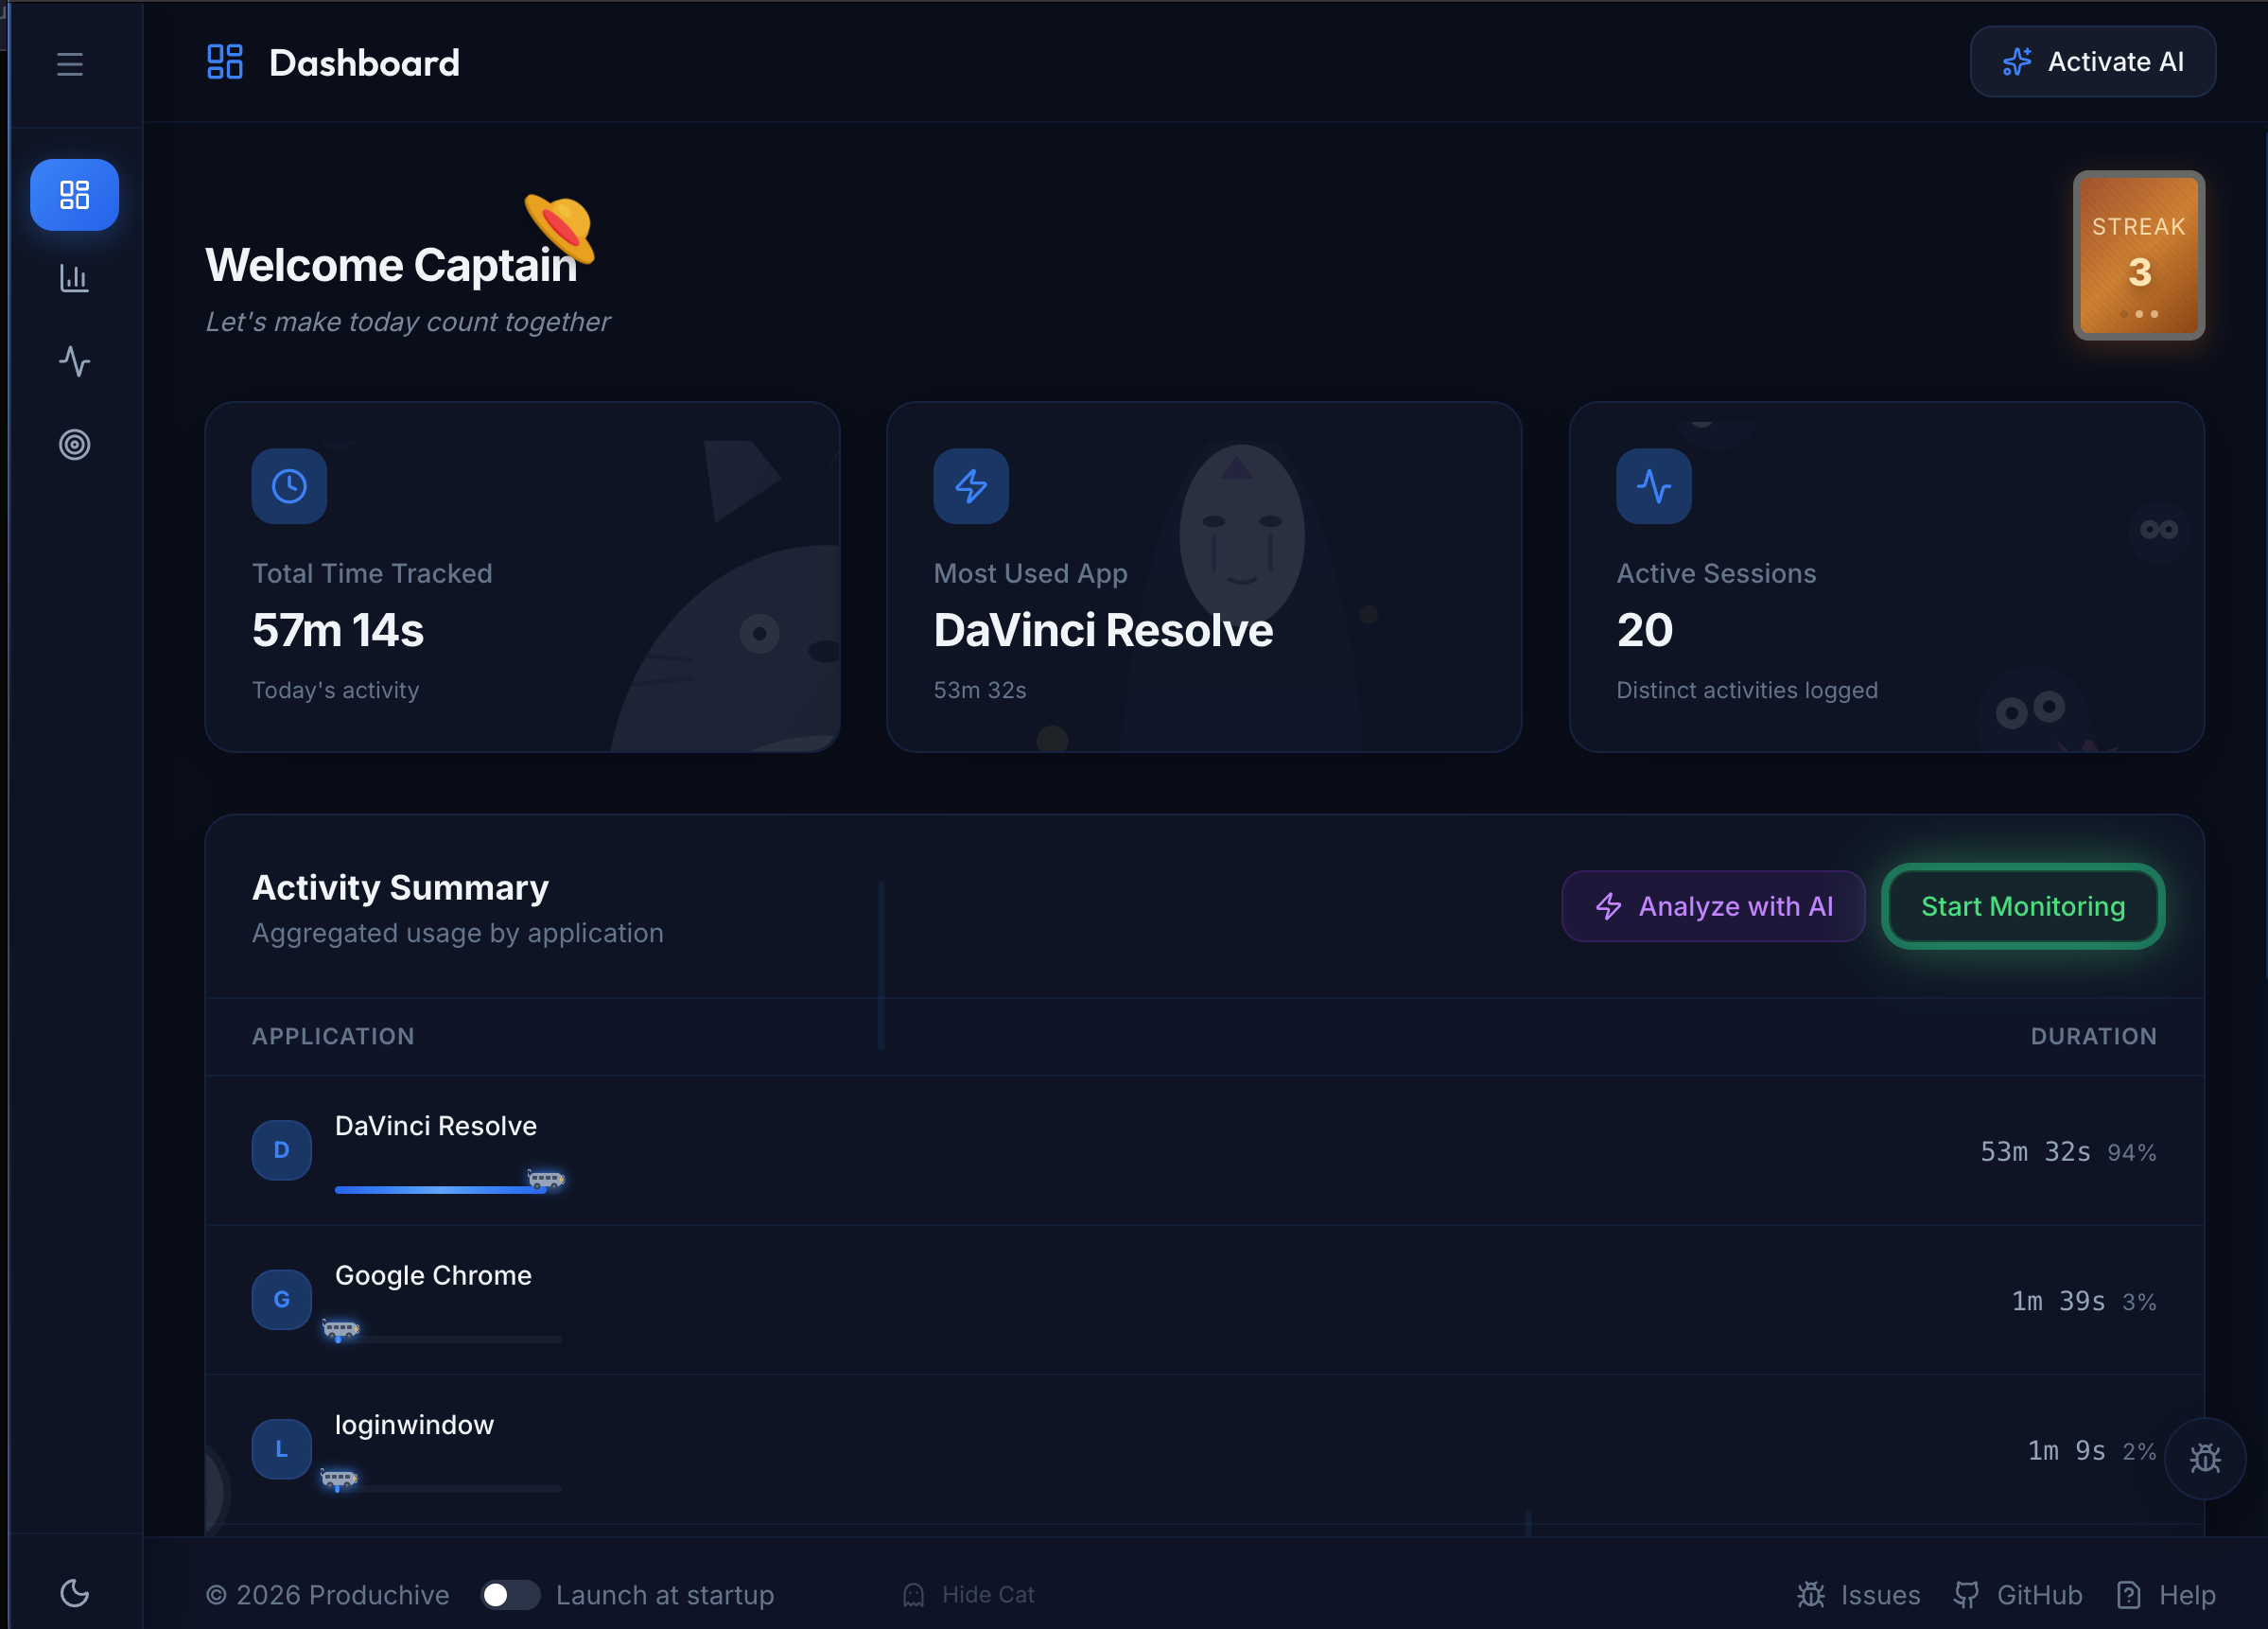Image resolution: width=2268 pixels, height=1629 pixels.
Task: Click the floating bug report icon
Action: (2204, 1458)
